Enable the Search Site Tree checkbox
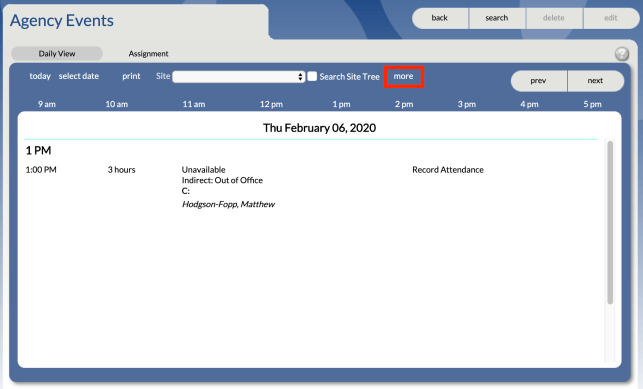The width and height of the screenshot is (643, 389). click(312, 76)
